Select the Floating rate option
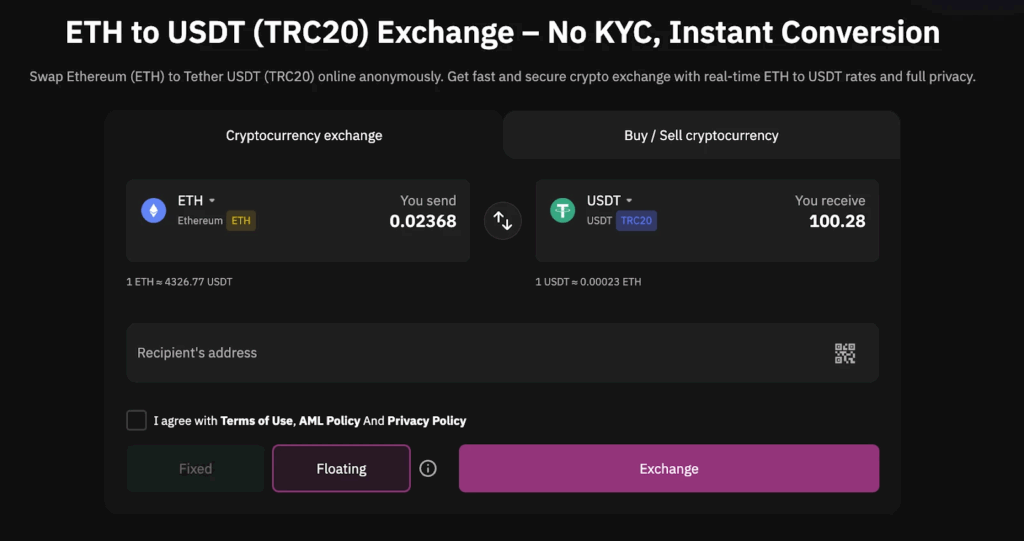The image size is (1024, 541). point(341,468)
